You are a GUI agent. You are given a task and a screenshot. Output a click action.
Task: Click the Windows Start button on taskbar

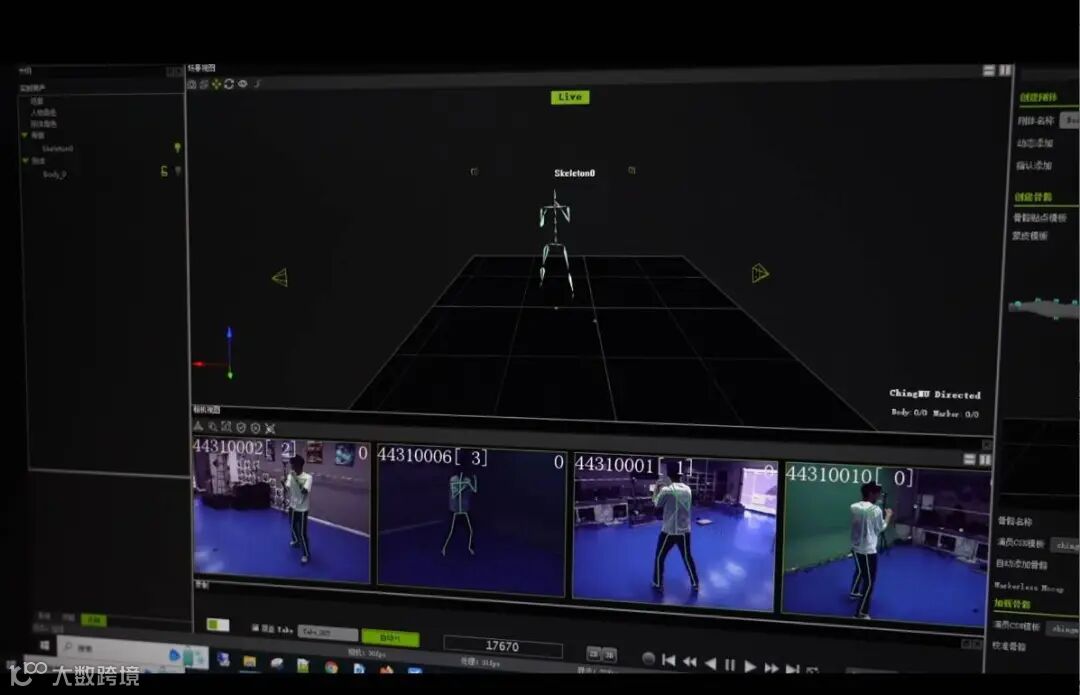[x=44, y=645]
